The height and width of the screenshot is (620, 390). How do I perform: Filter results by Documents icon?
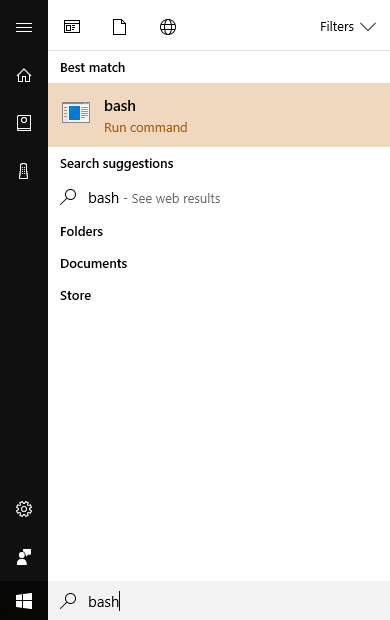coord(119,27)
